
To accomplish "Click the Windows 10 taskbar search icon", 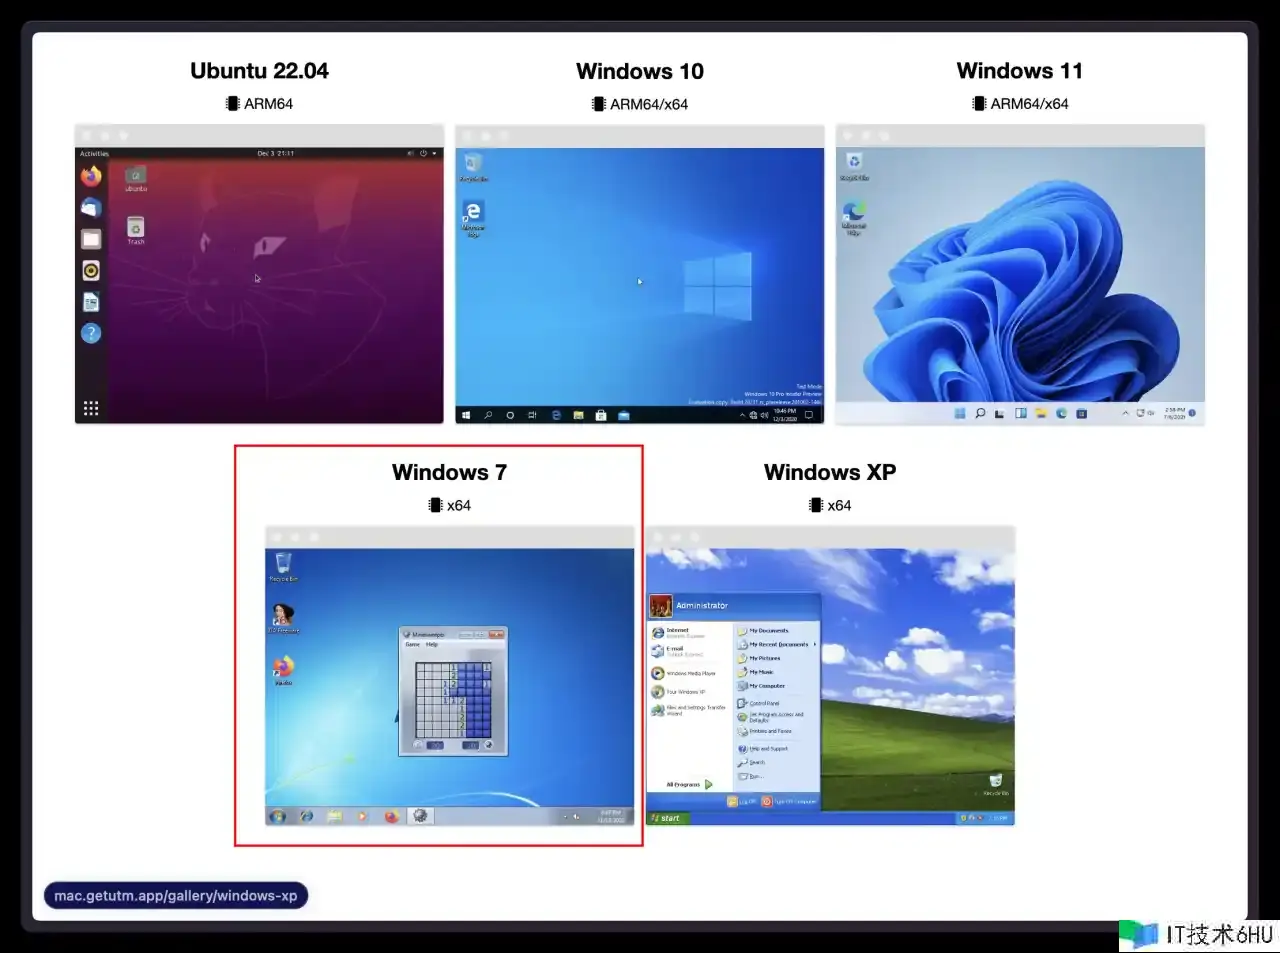I will click(x=488, y=415).
